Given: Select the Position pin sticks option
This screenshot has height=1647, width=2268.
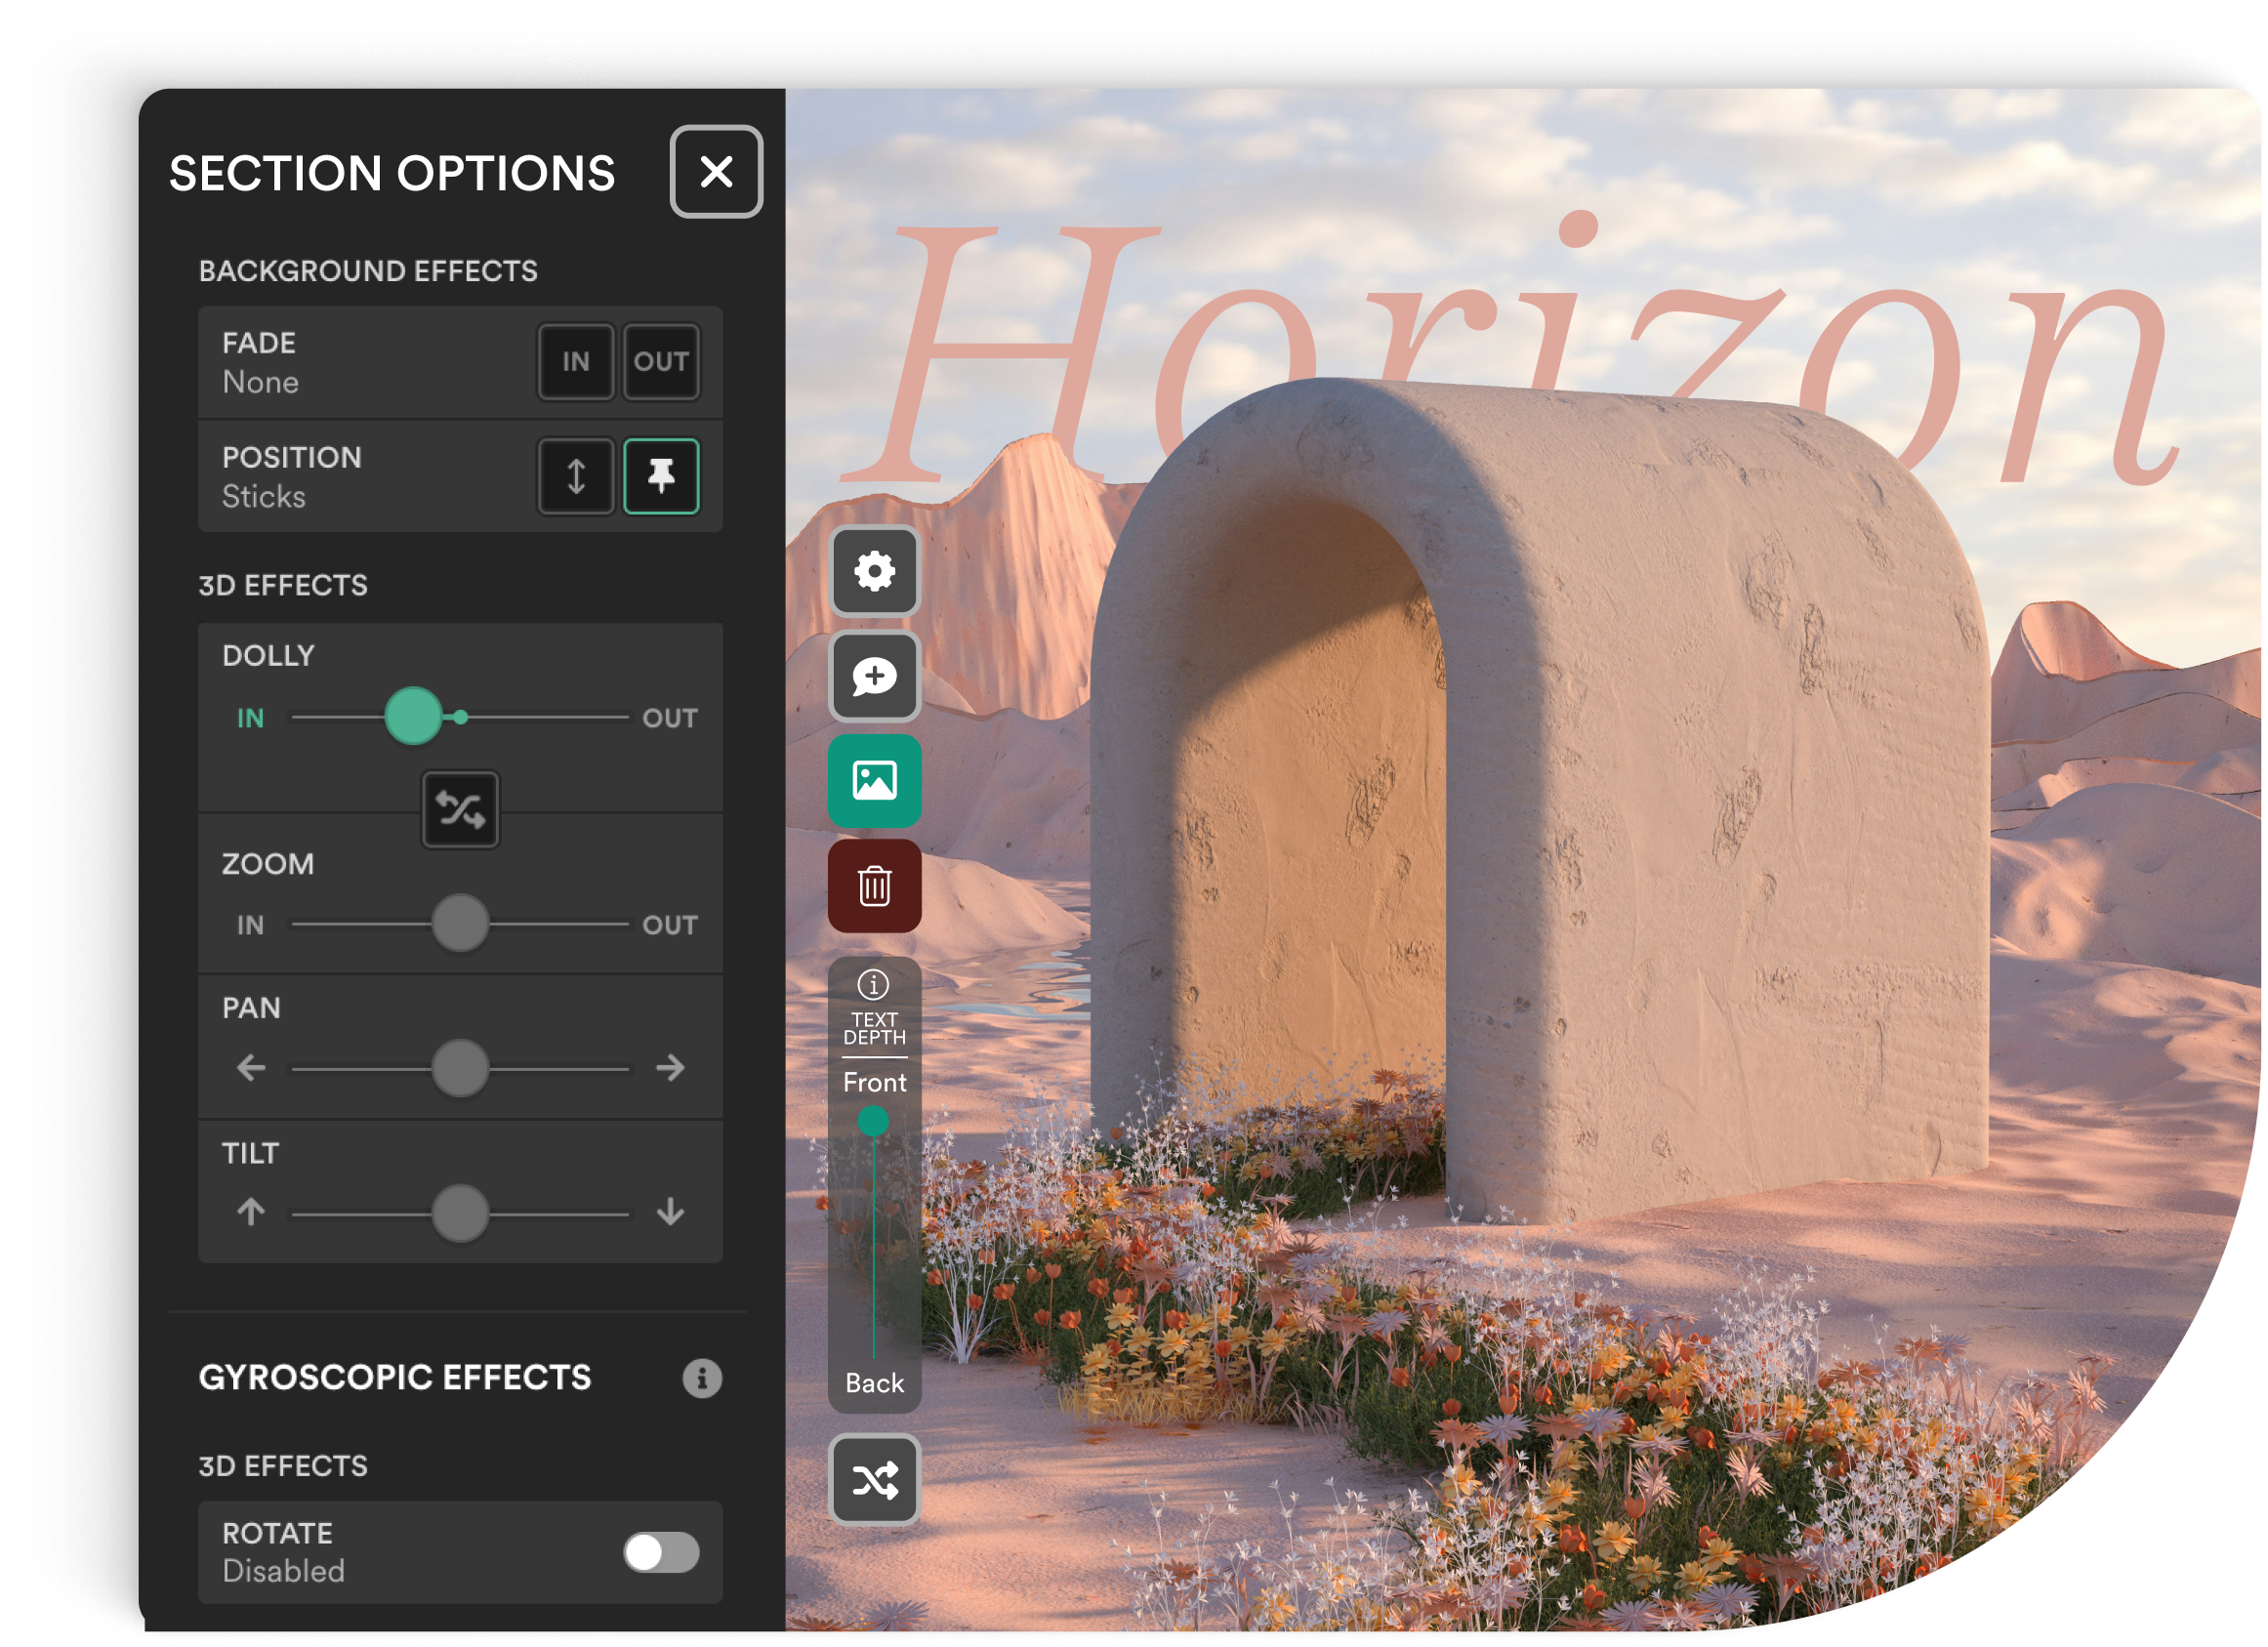Looking at the screenshot, I should coord(661,476).
